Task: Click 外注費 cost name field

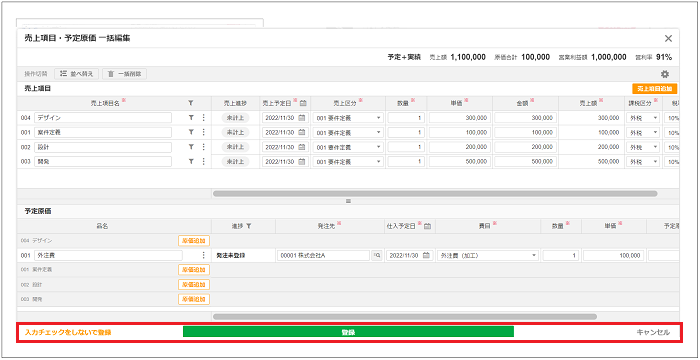Action: (x=108, y=255)
